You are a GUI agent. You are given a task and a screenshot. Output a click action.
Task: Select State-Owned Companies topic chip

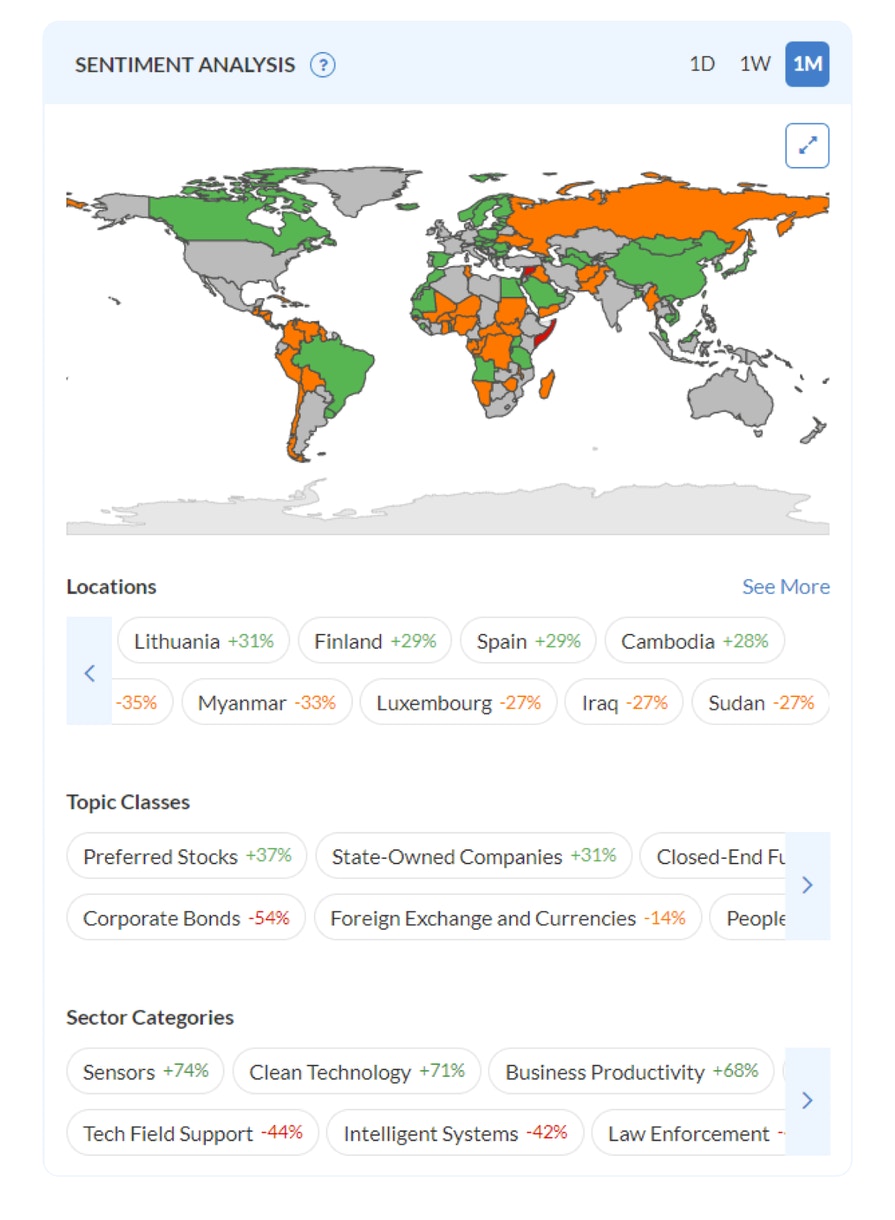click(x=474, y=857)
